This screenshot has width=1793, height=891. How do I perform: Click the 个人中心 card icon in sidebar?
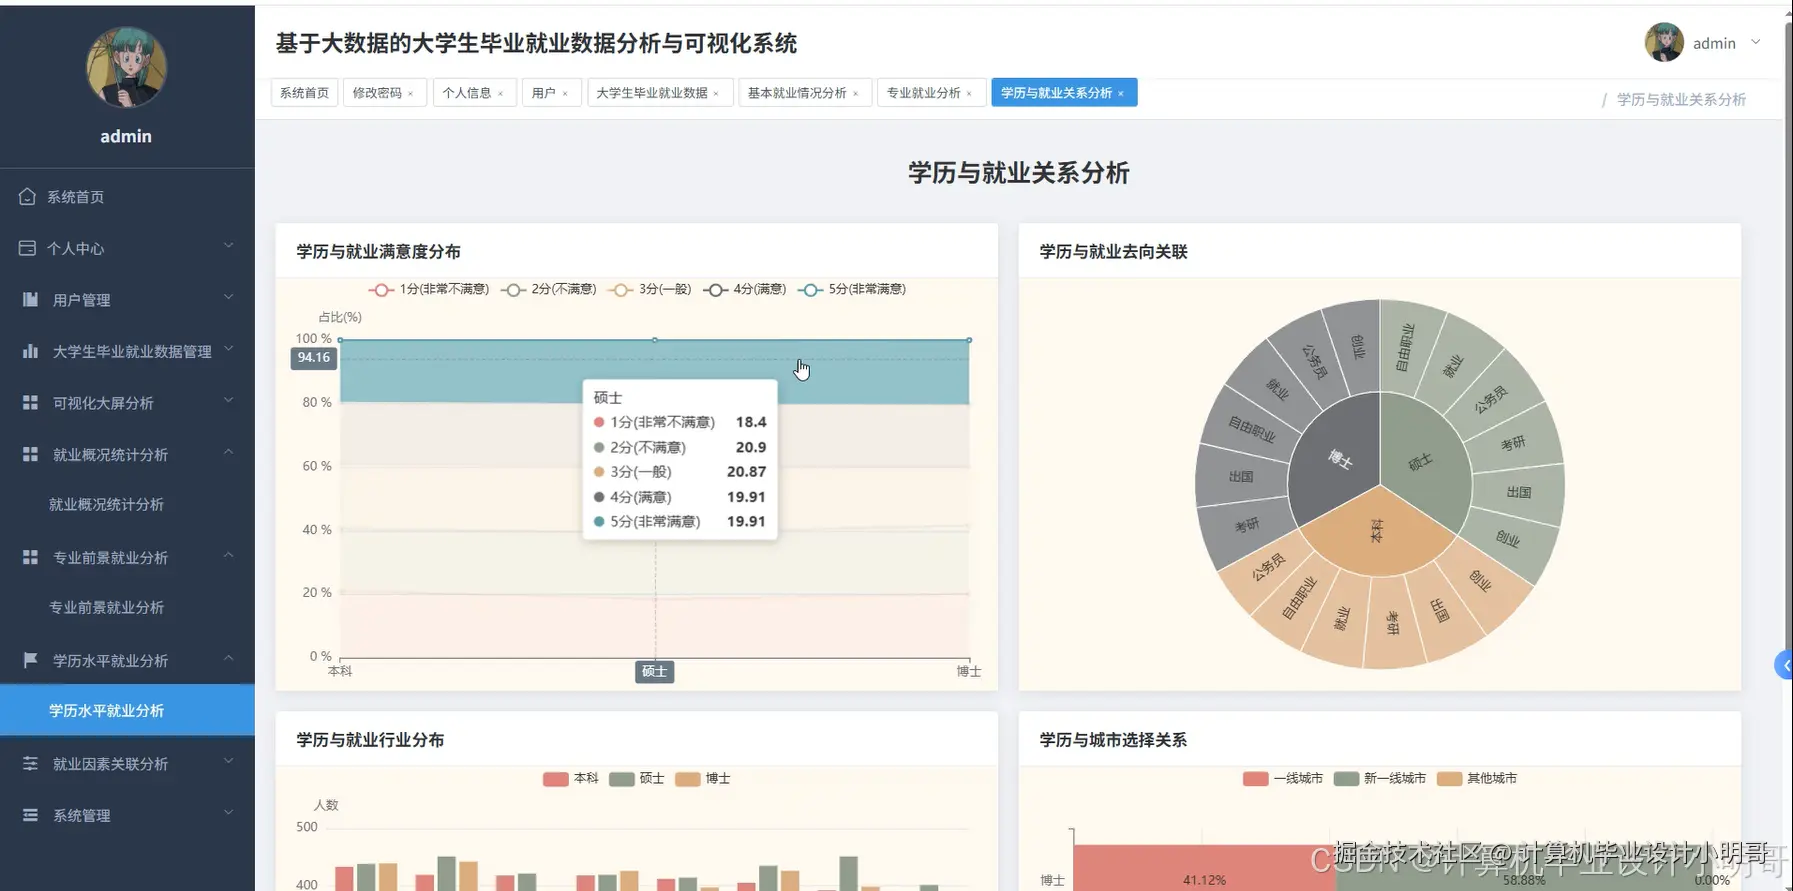coord(27,248)
